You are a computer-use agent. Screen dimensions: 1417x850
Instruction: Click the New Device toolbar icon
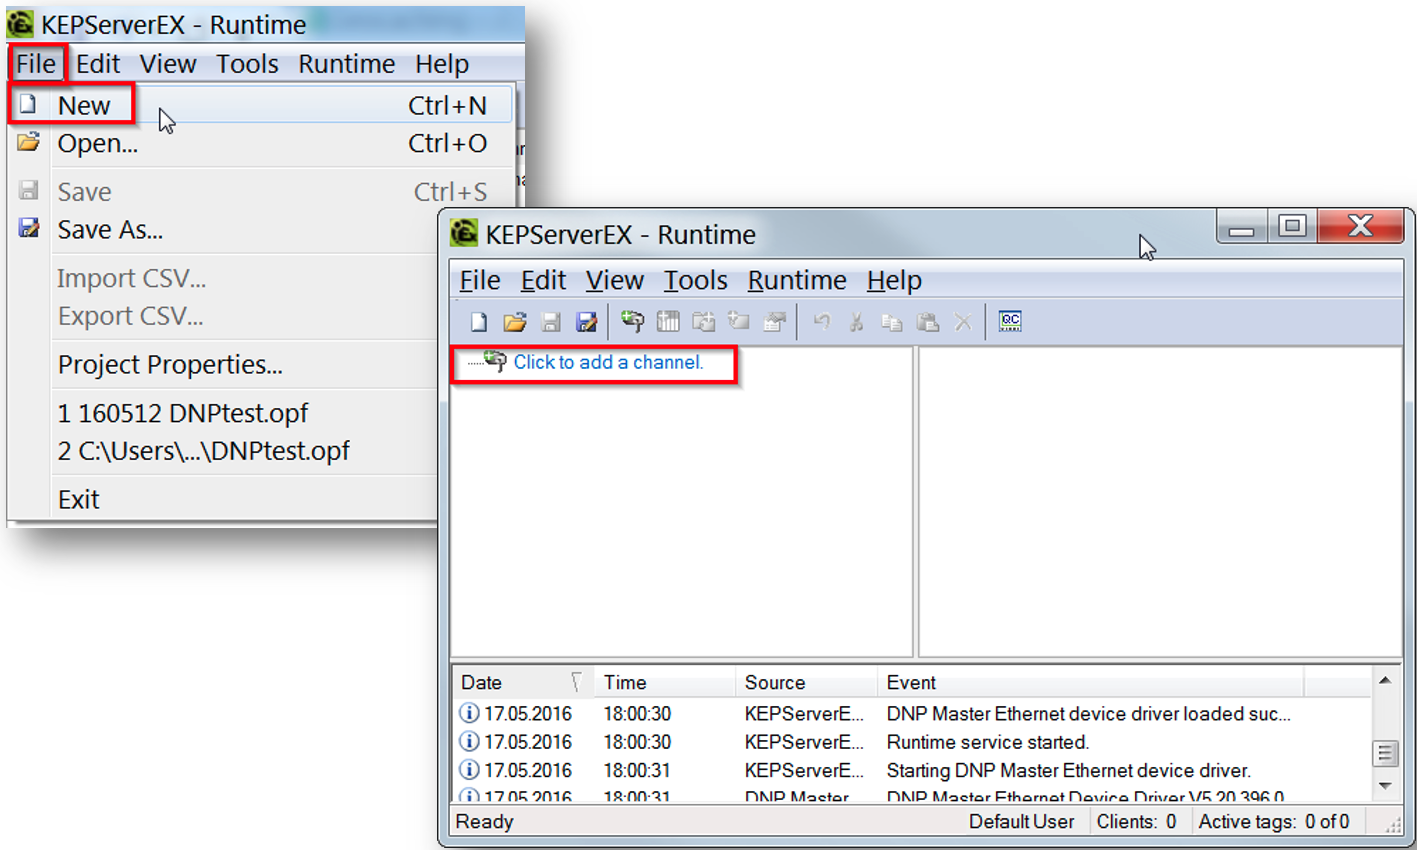click(668, 322)
